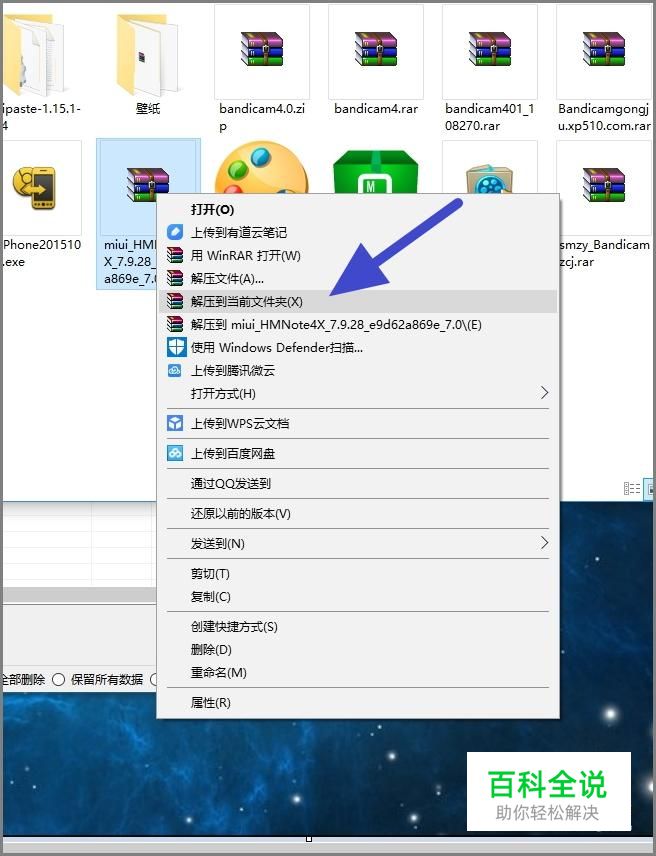Choose 上传到有道云笔记

tap(357, 233)
